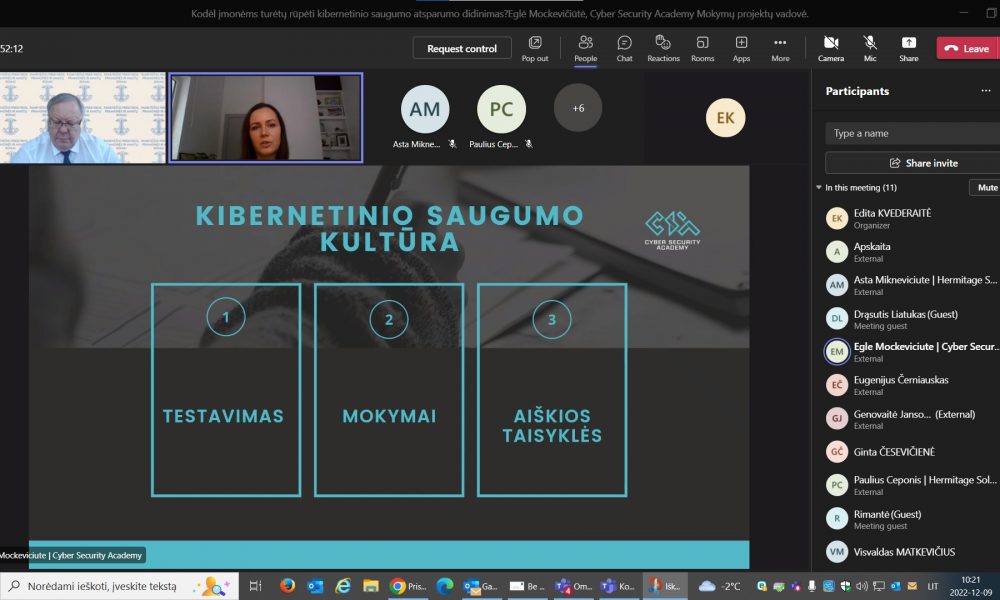The image size is (1000, 600).
Task: Click the EK self-view avatar
Action: [725, 118]
